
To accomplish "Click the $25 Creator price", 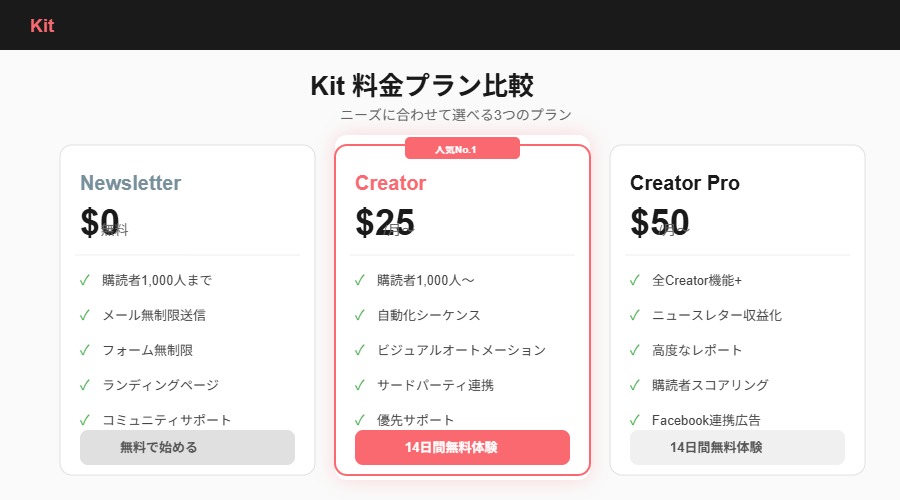I will (x=385, y=222).
